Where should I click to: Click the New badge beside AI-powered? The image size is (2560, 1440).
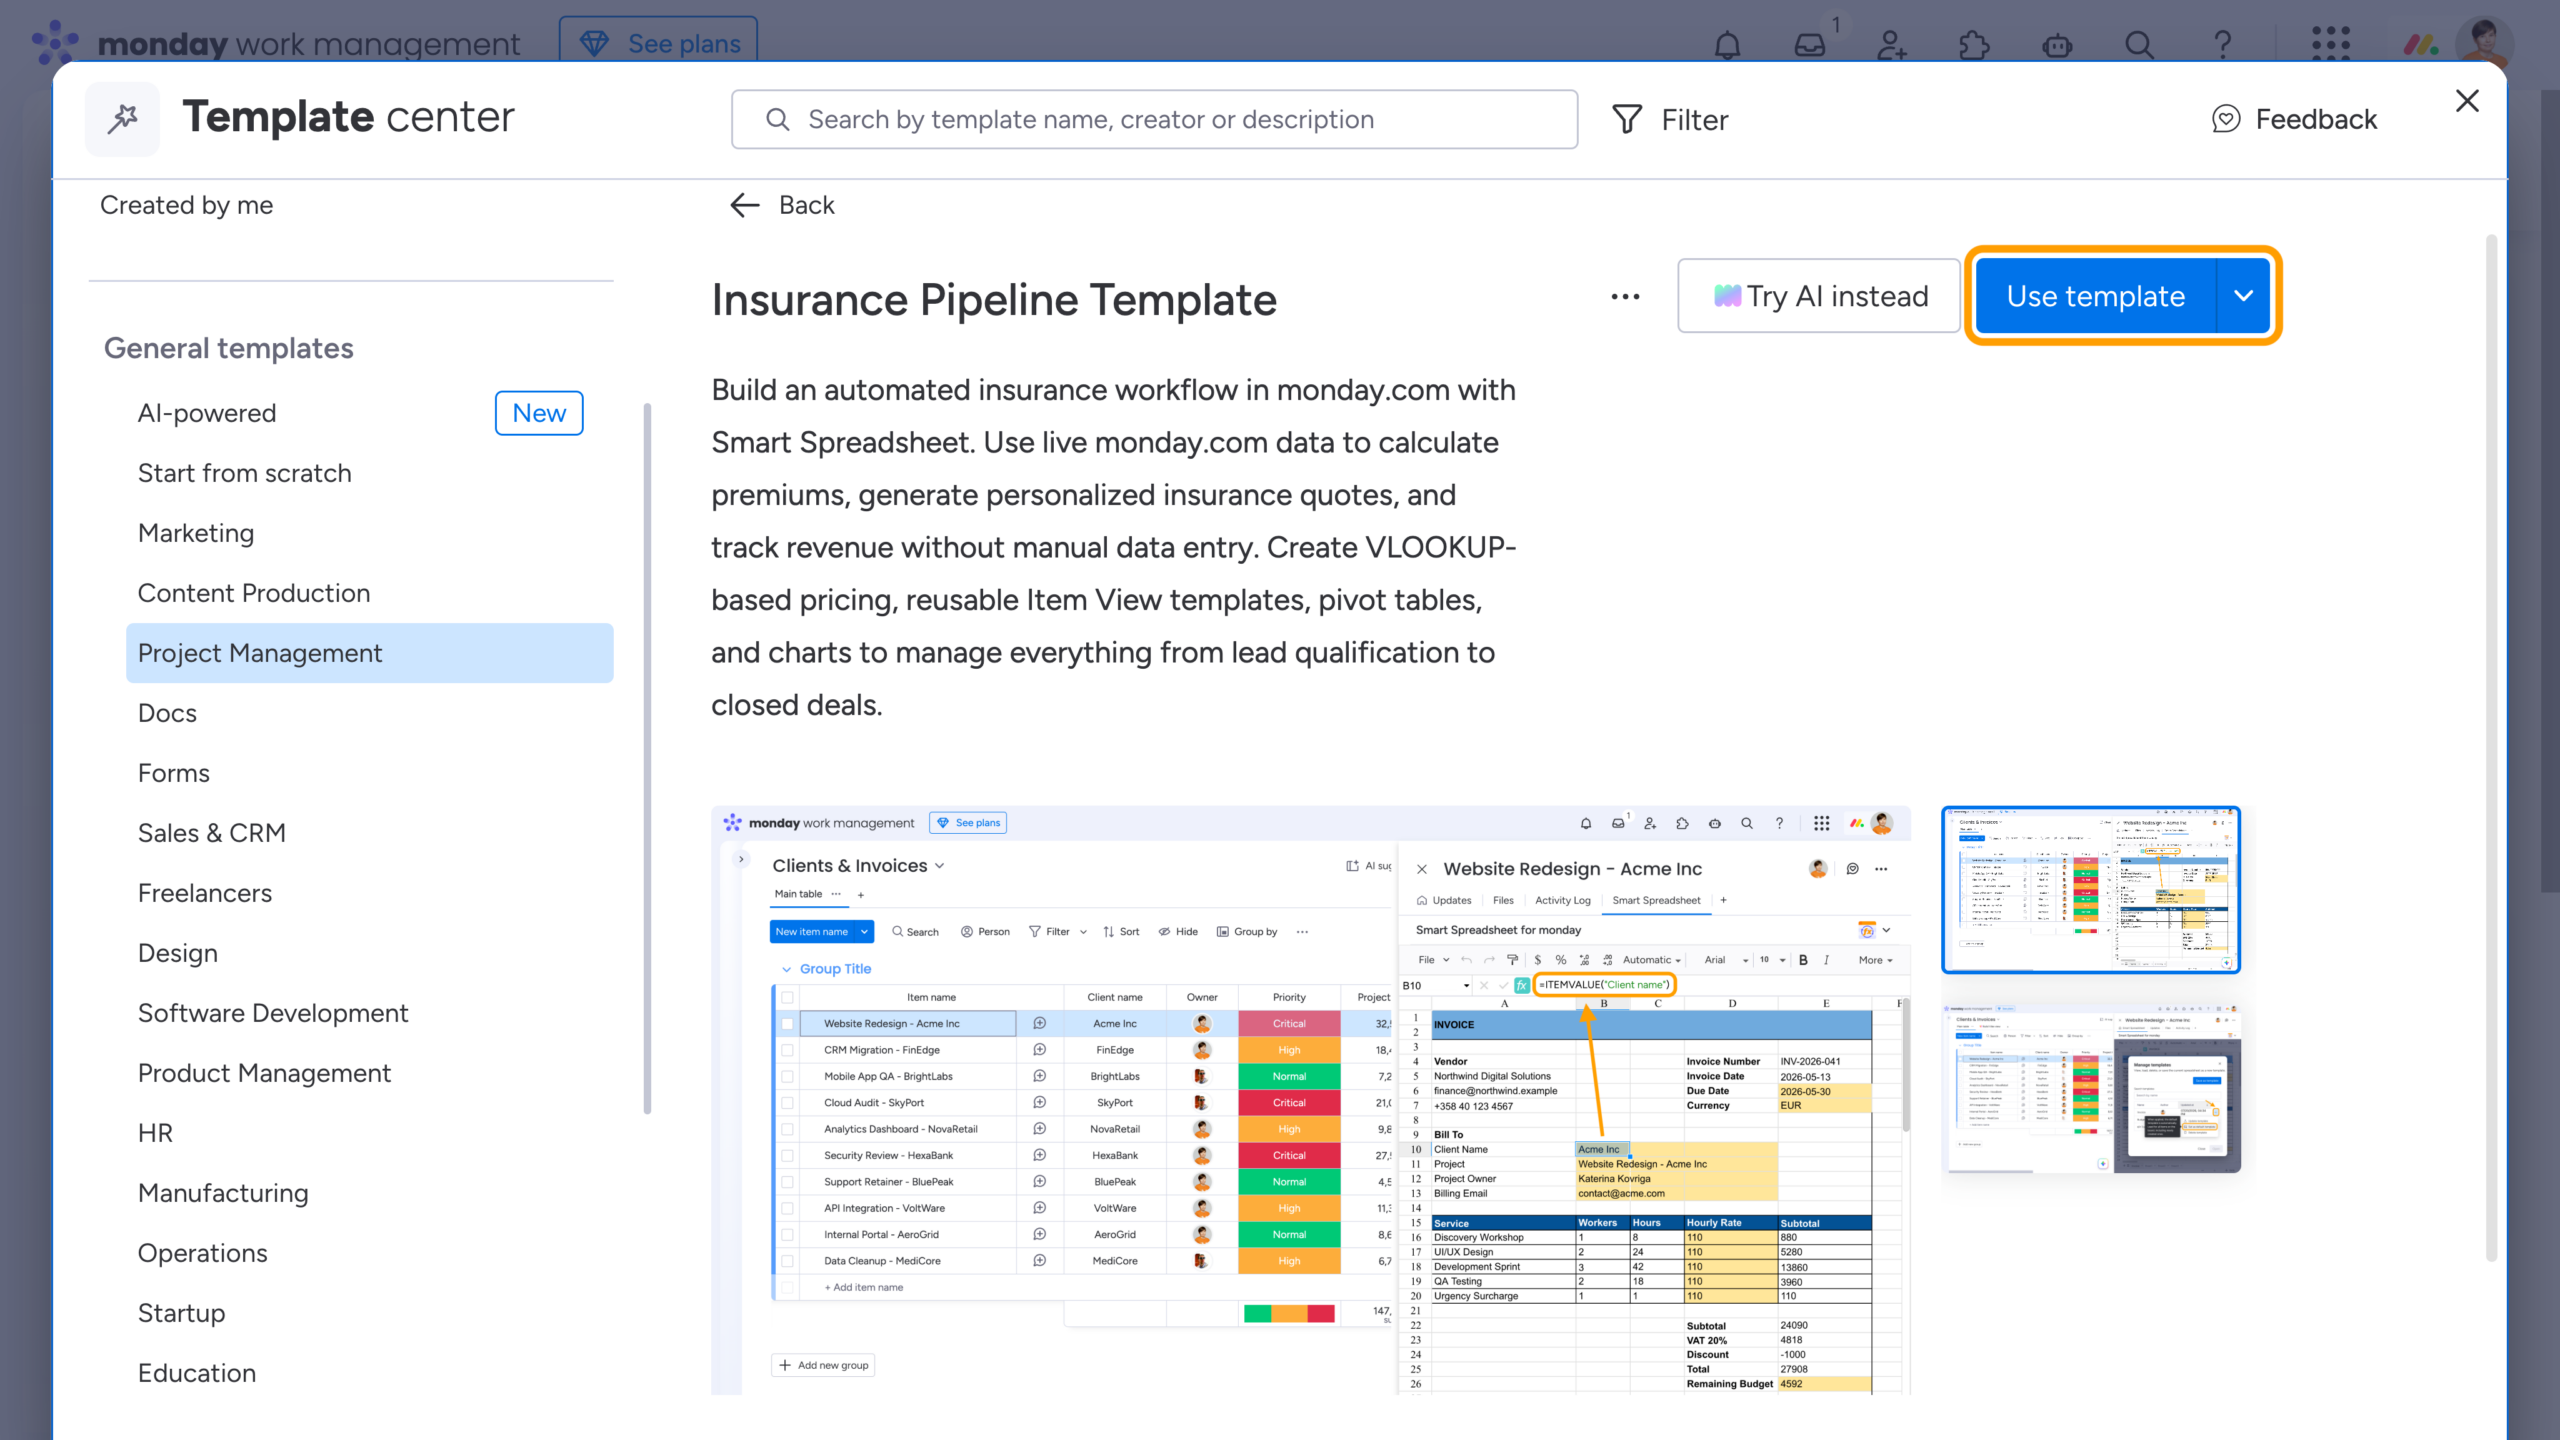pyautogui.click(x=539, y=413)
